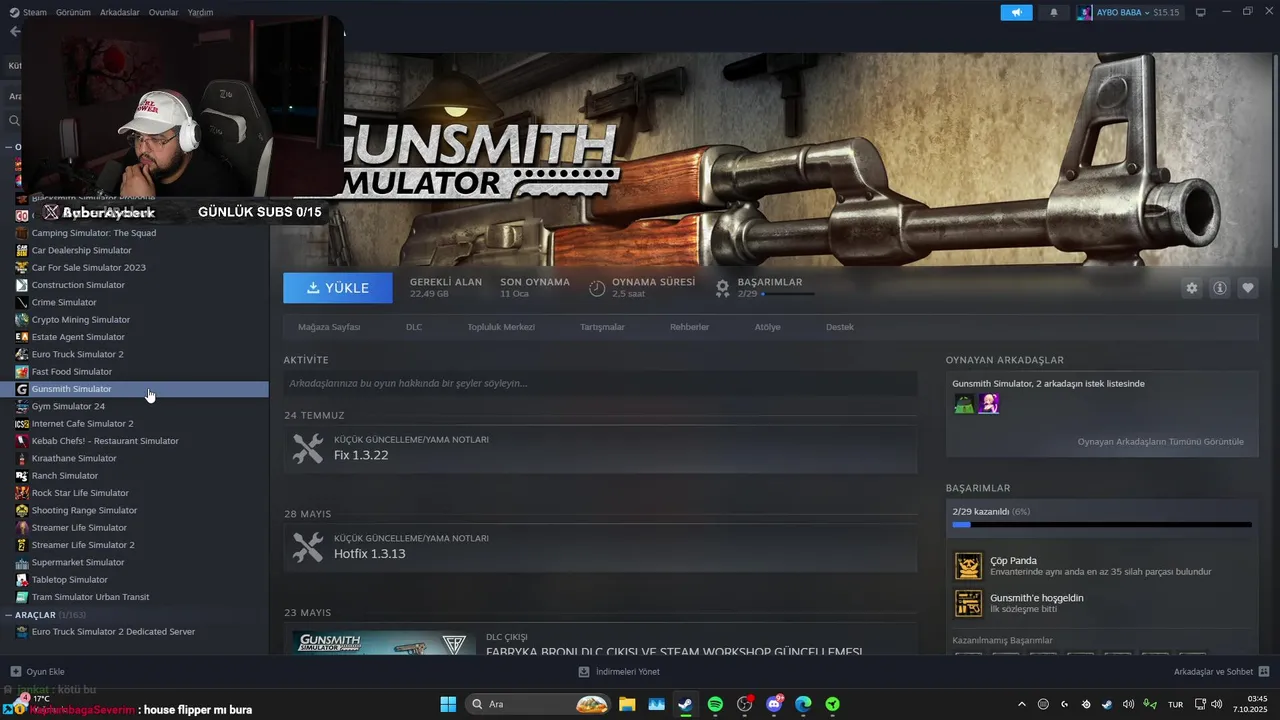This screenshot has width=1280, height=720.
Task: Click the Çöp Panda achievement icon
Action: 968,566
